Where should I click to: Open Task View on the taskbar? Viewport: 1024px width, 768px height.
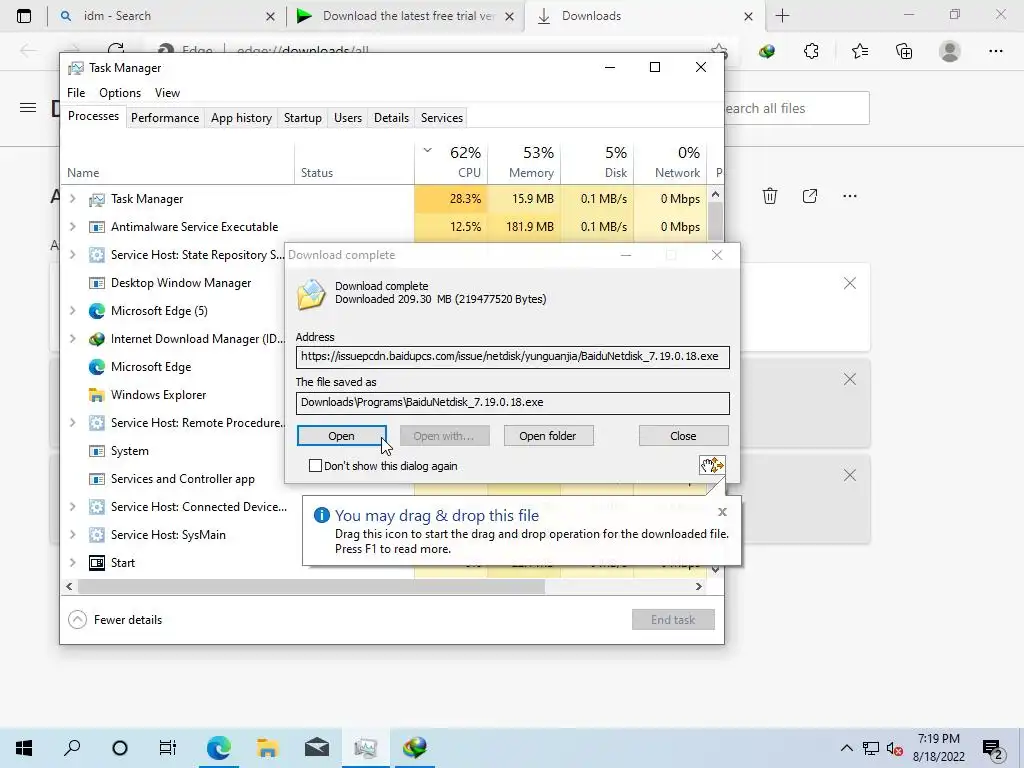coord(168,748)
